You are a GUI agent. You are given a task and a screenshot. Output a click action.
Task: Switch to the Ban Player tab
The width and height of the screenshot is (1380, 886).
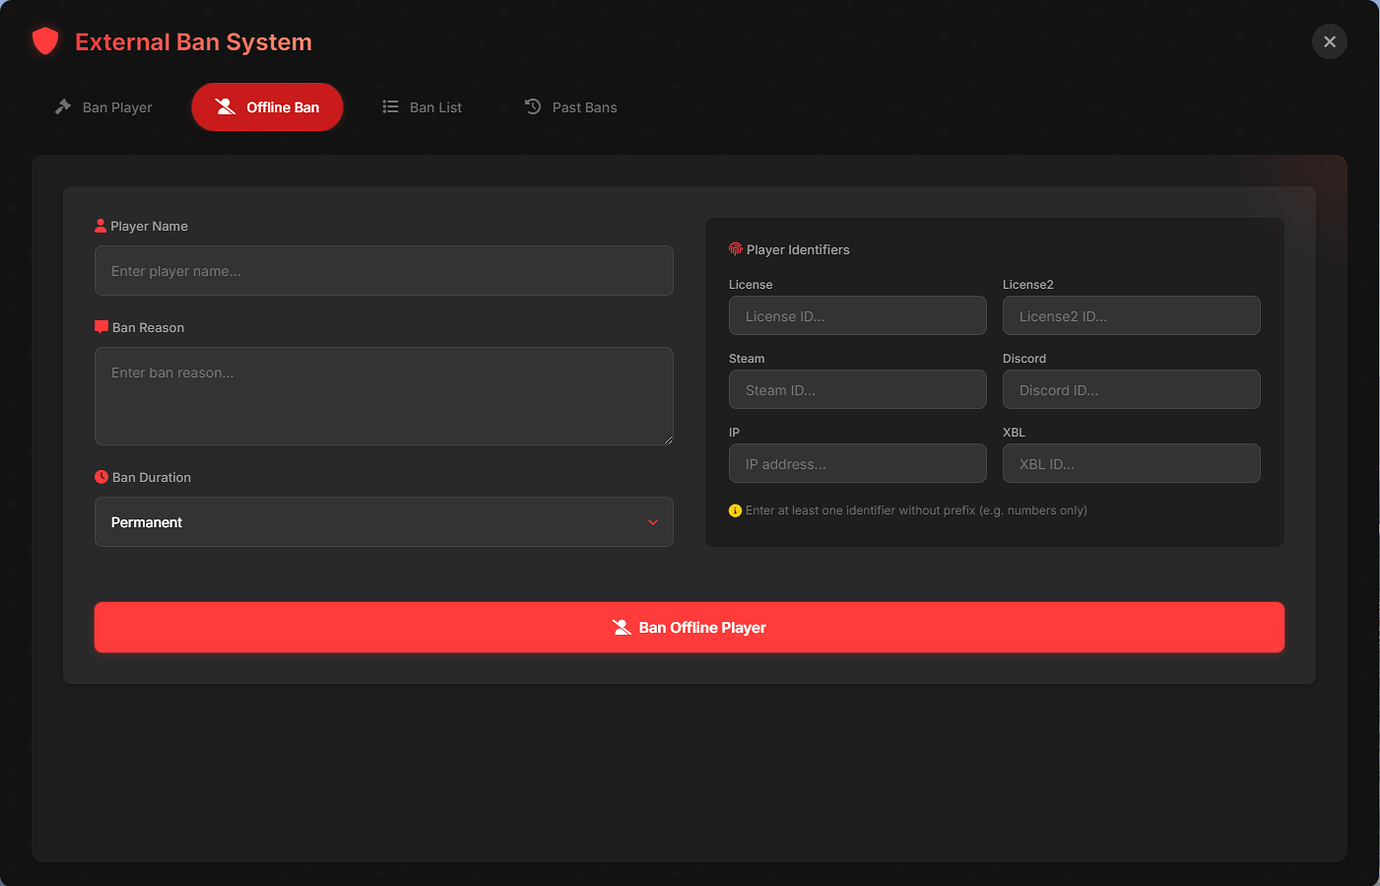point(103,106)
